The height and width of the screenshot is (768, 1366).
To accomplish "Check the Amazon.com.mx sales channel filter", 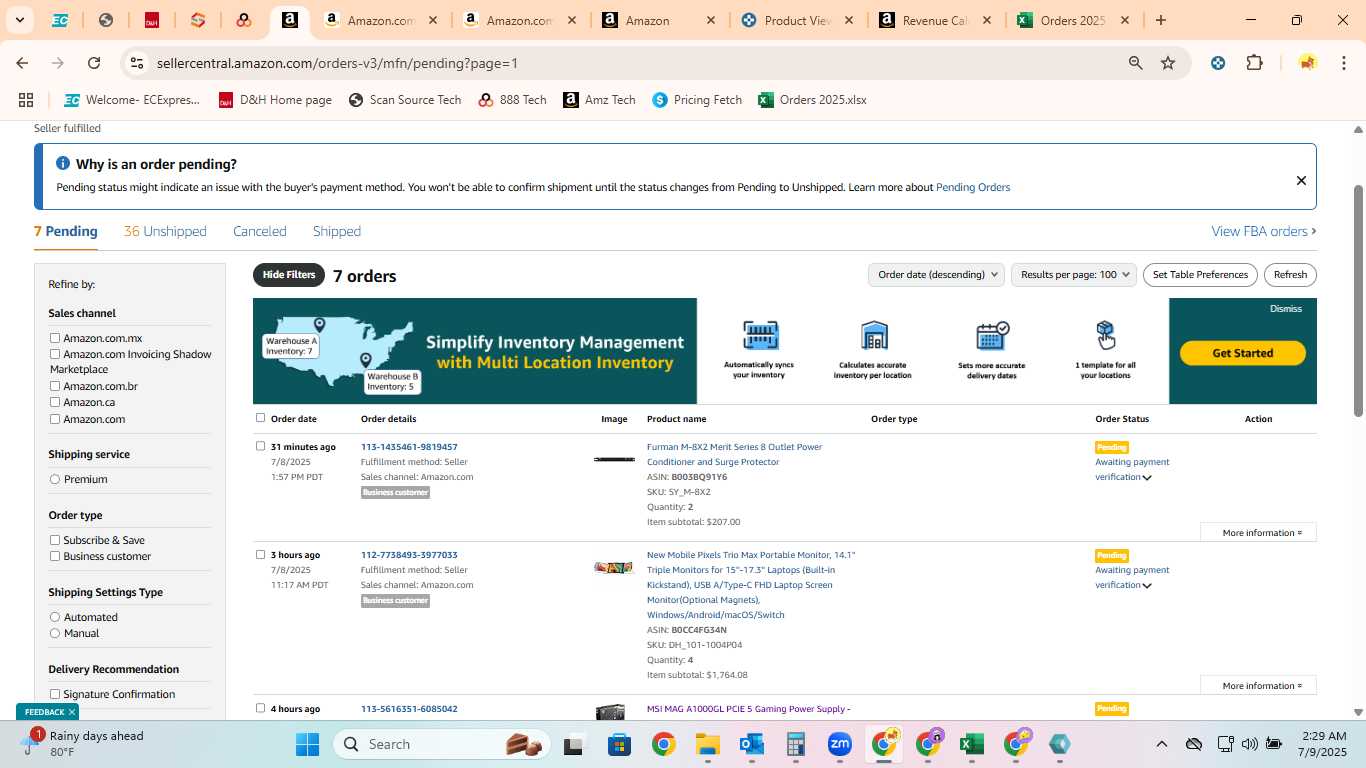I will 55,338.
